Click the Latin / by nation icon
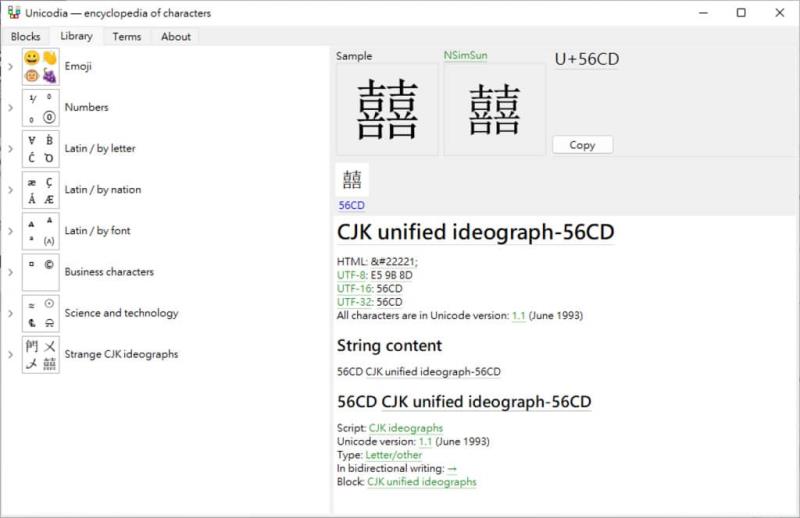 (x=41, y=190)
